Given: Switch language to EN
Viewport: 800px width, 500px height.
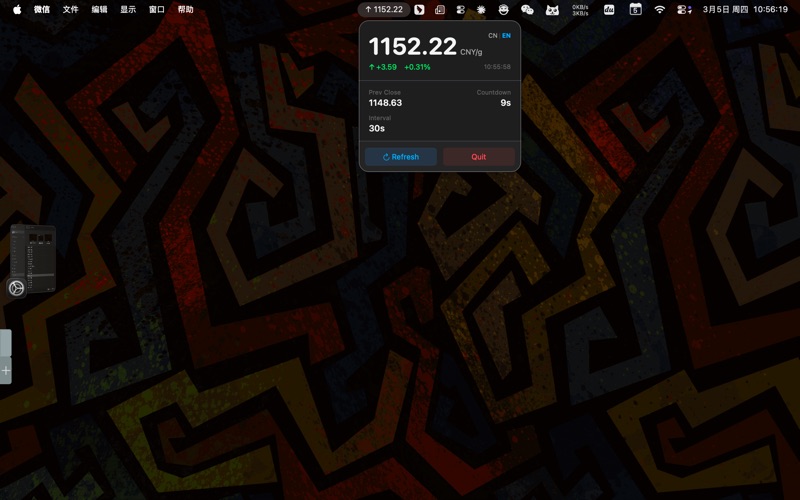Looking at the screenshot, I should [506, 36].
